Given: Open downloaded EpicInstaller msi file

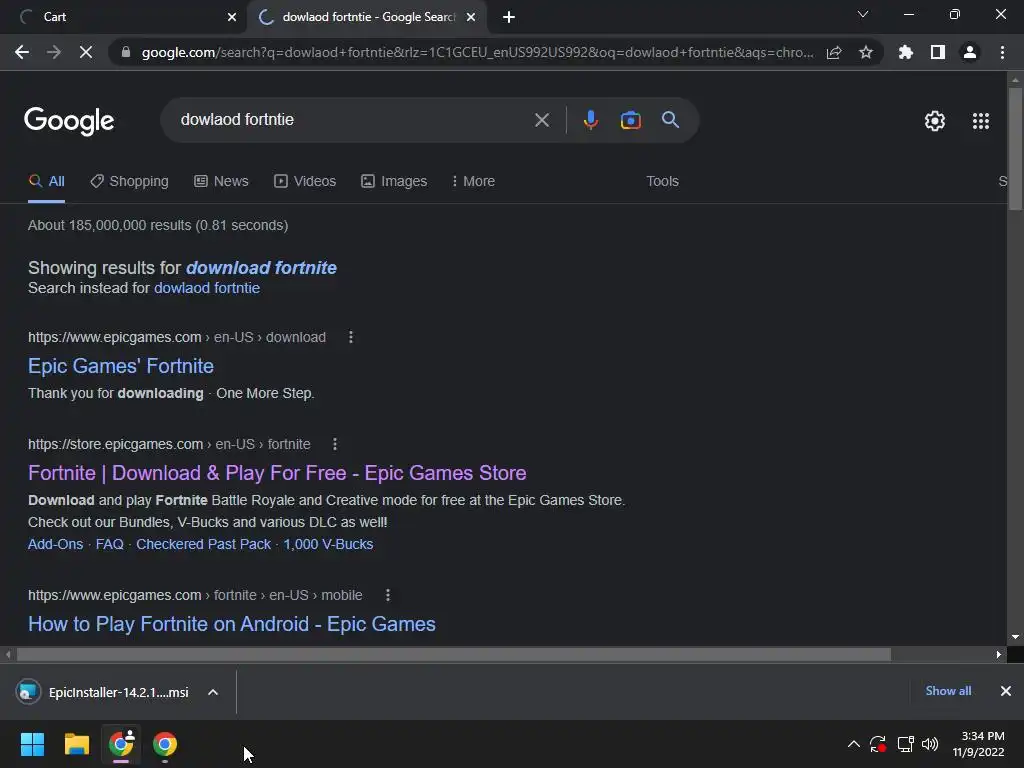Looking at the screenshot, I should (x=104, y=692).
